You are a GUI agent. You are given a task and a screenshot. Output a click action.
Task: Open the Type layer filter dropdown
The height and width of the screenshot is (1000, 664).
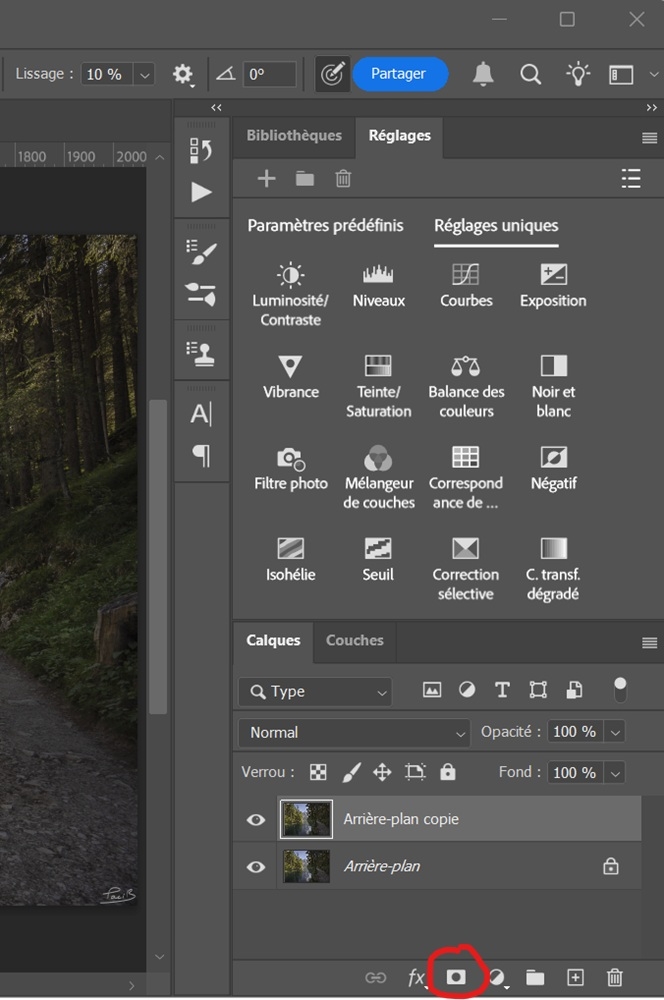click(x=315, y=691)
